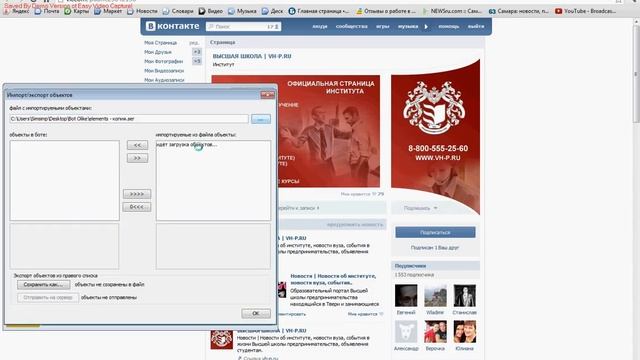Viewport: 640px width, 360px height.
Task: Click the +3 friends counter badge
Action: (x=197, y=52)
